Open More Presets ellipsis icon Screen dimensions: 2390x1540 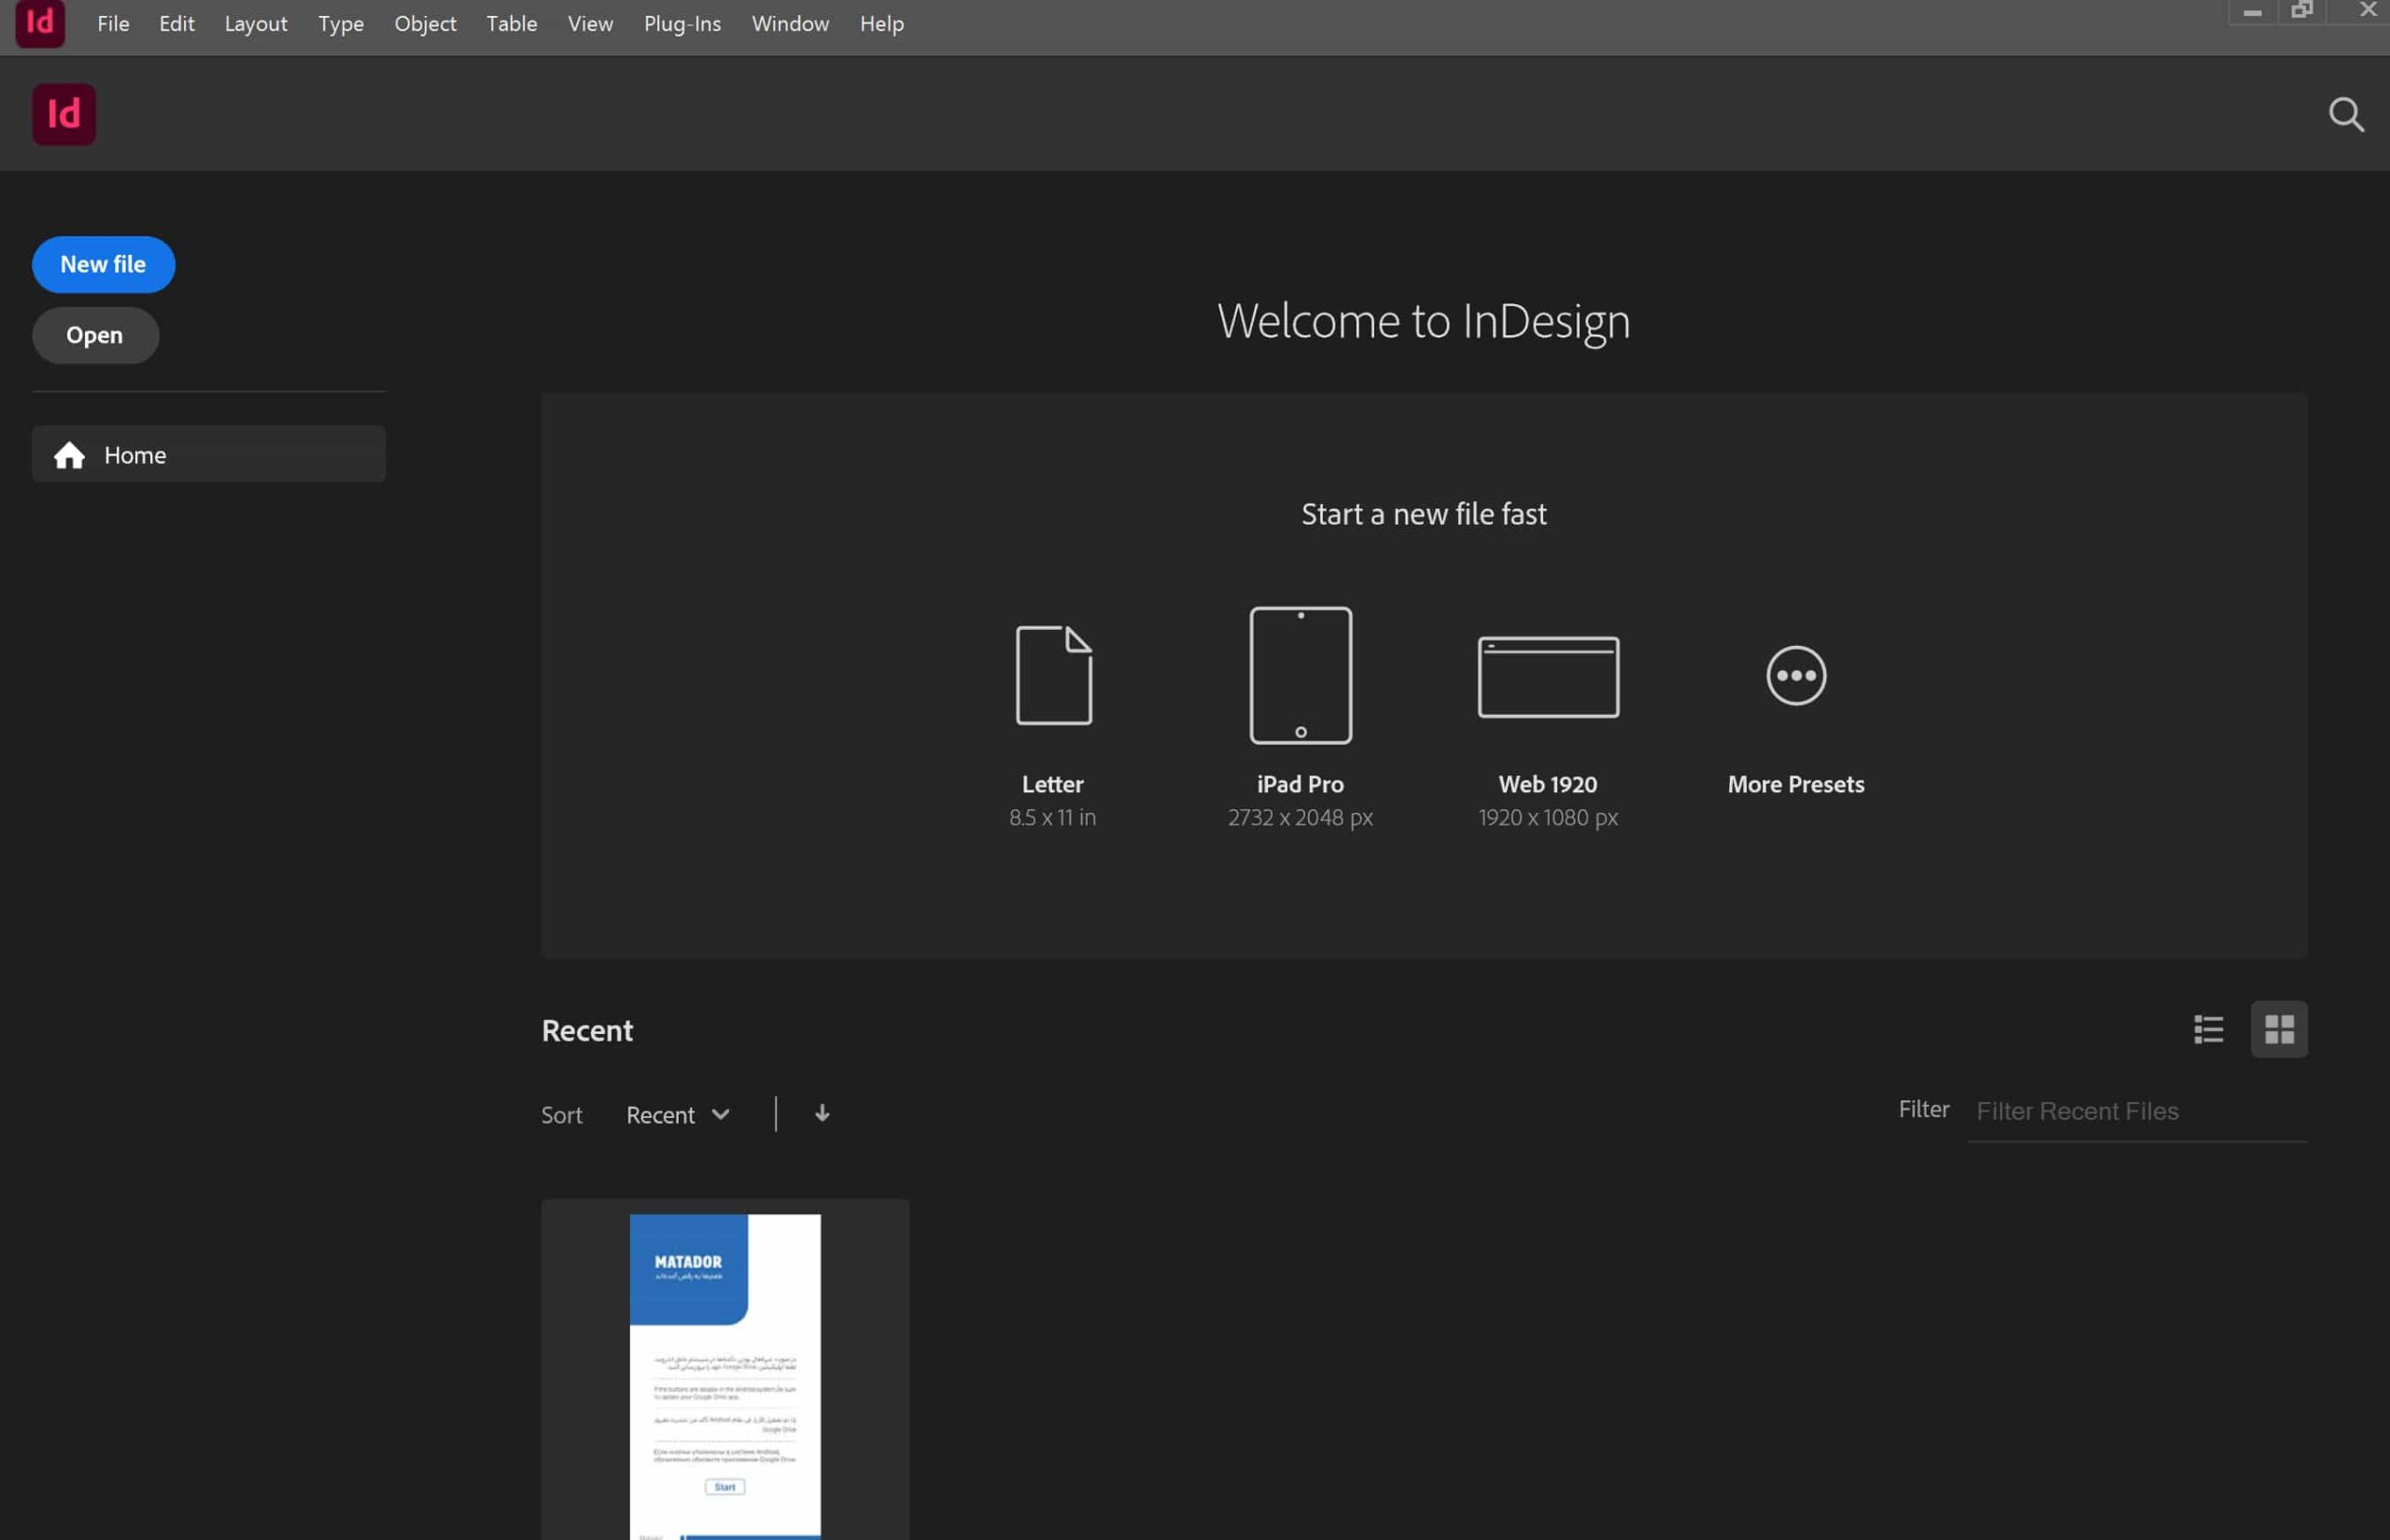coord(1796,675)
